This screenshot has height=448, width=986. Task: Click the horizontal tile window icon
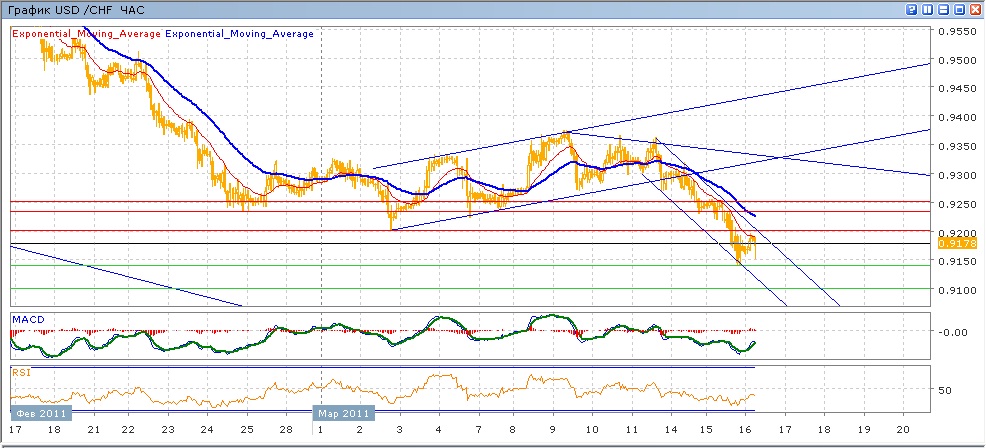coord(944,10)
